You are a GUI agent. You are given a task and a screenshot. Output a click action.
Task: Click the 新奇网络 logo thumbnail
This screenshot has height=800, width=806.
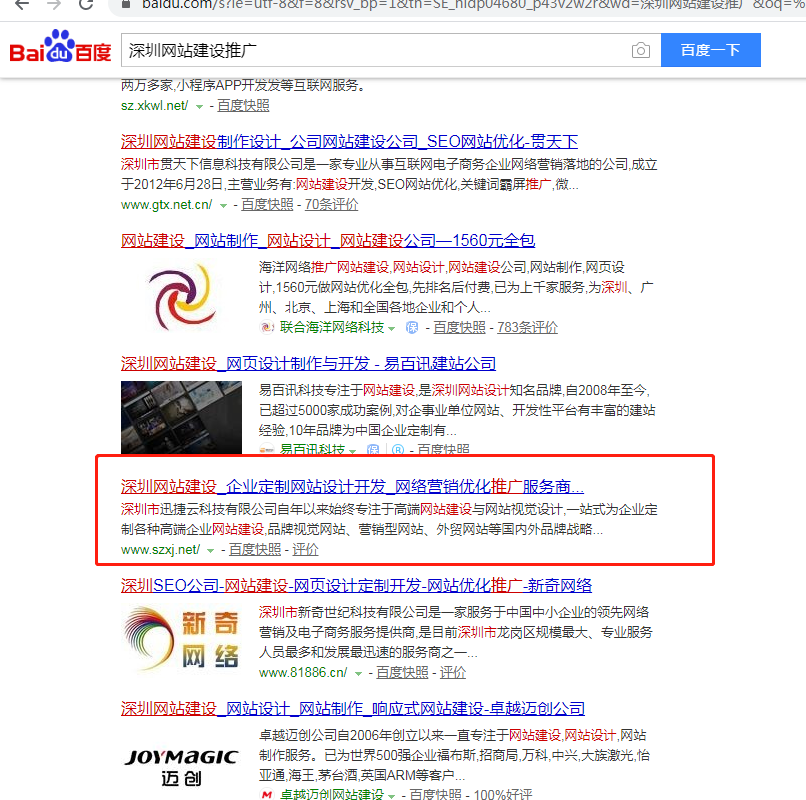[x=181, y=639]
